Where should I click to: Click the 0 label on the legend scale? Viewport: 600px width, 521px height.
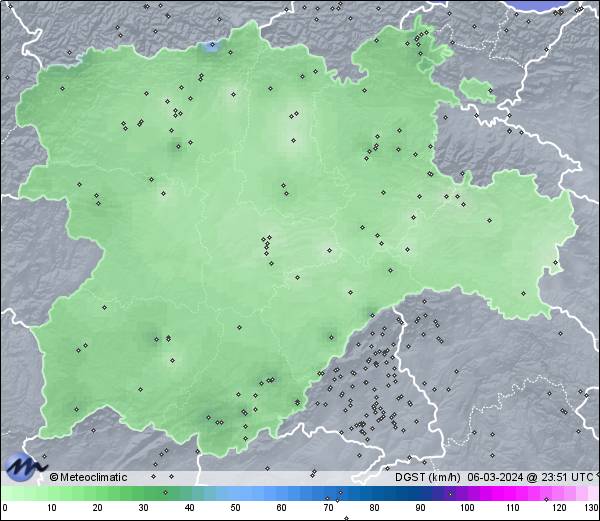pos(4,508)
